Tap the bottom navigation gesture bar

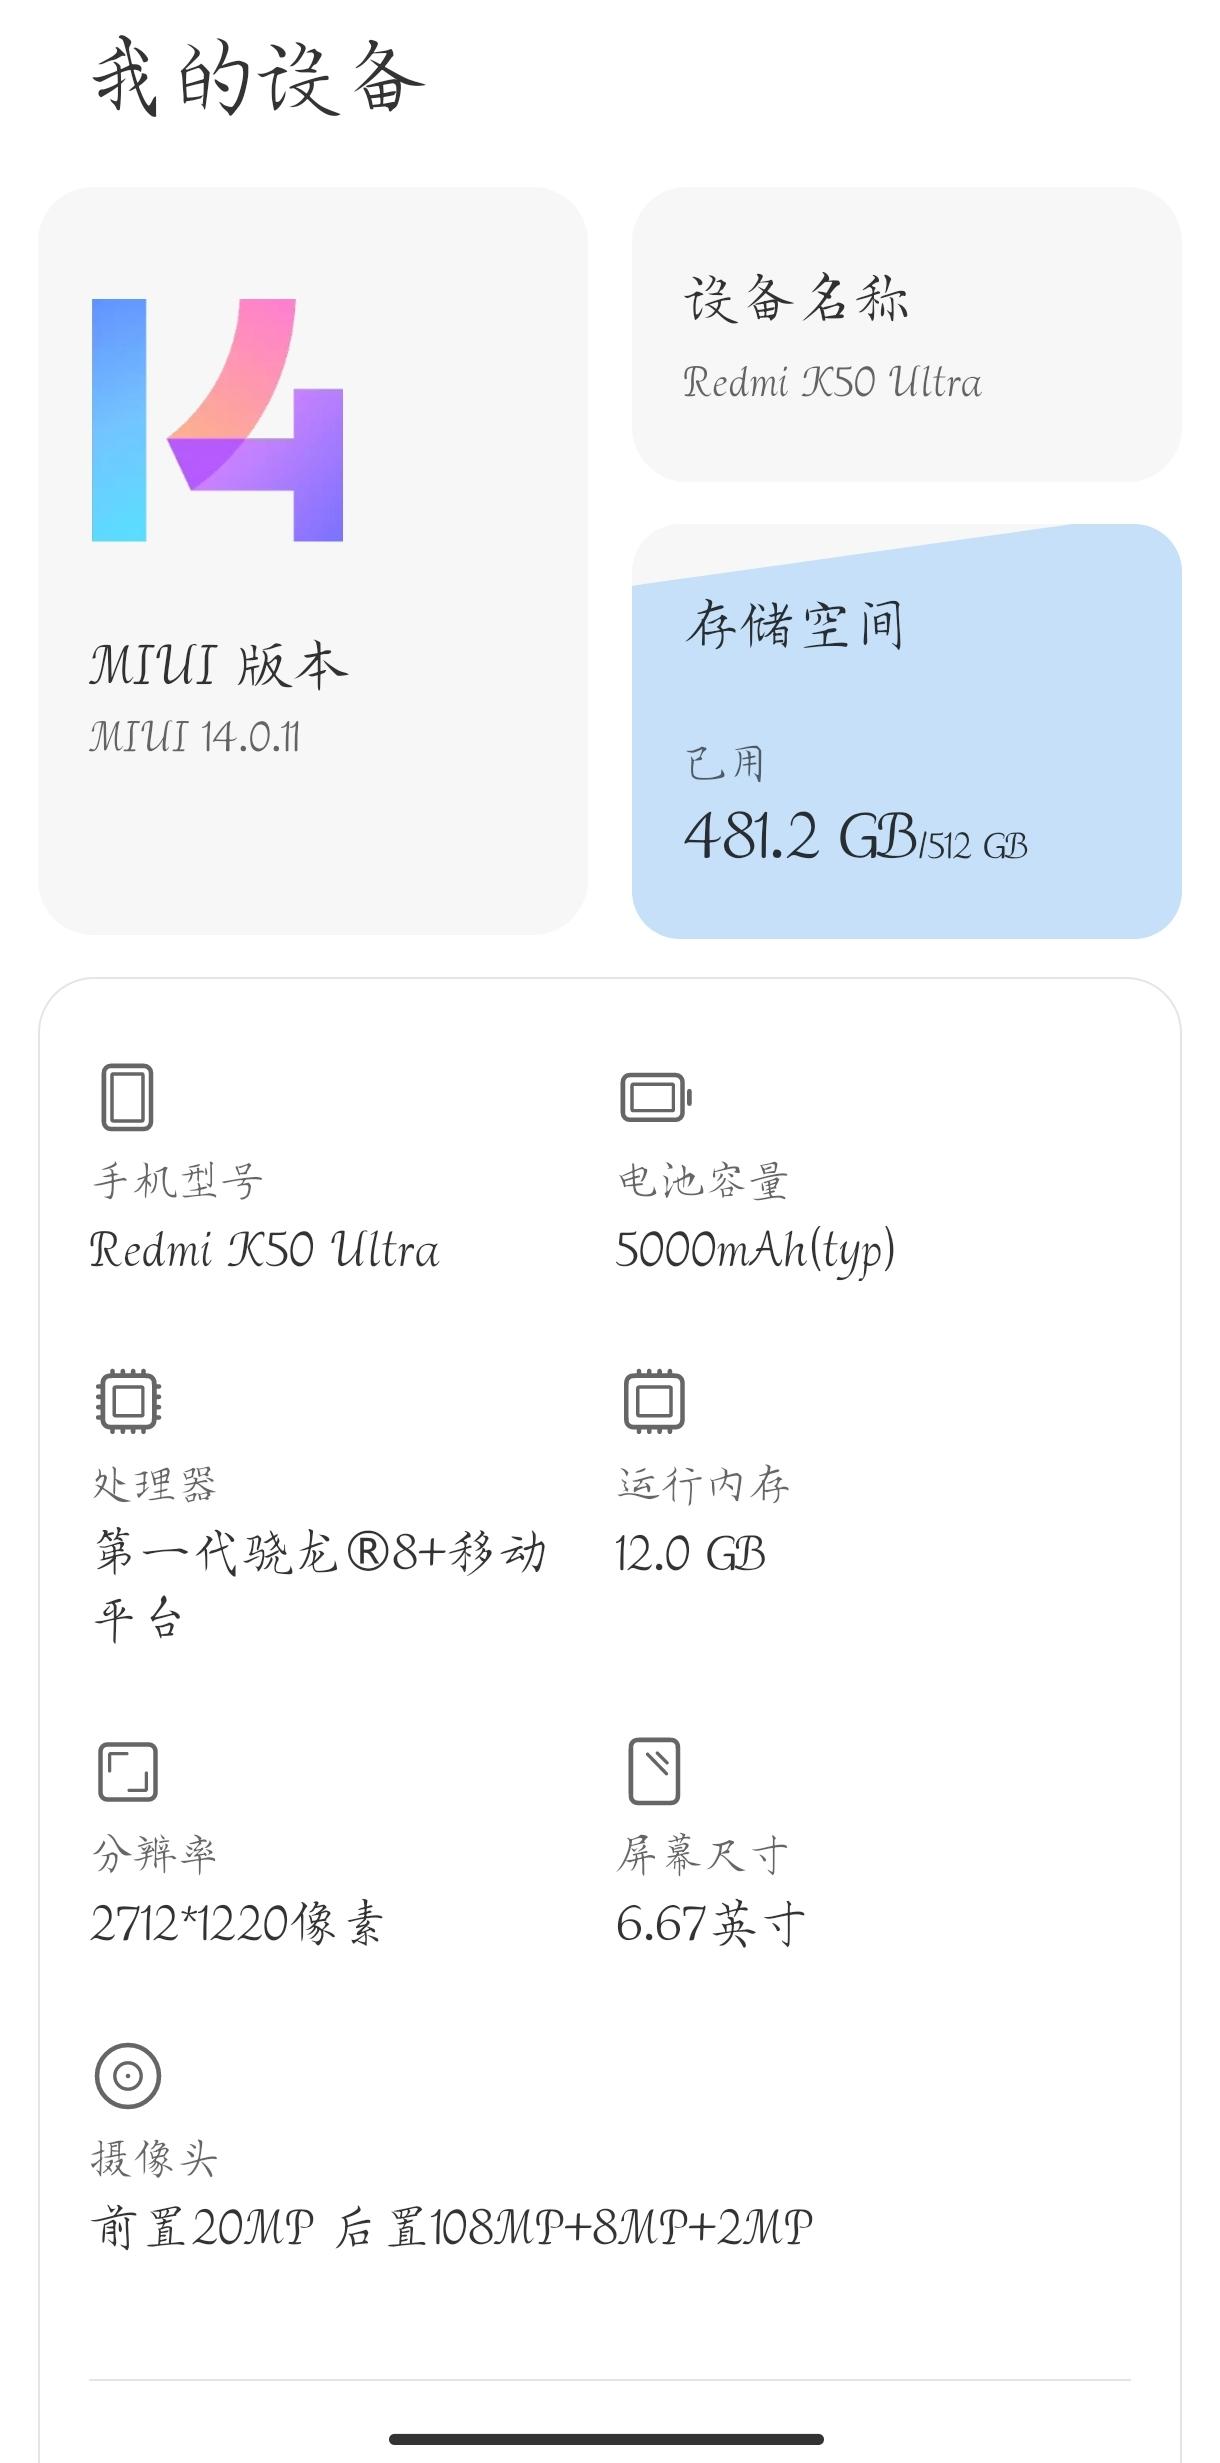606,2439
